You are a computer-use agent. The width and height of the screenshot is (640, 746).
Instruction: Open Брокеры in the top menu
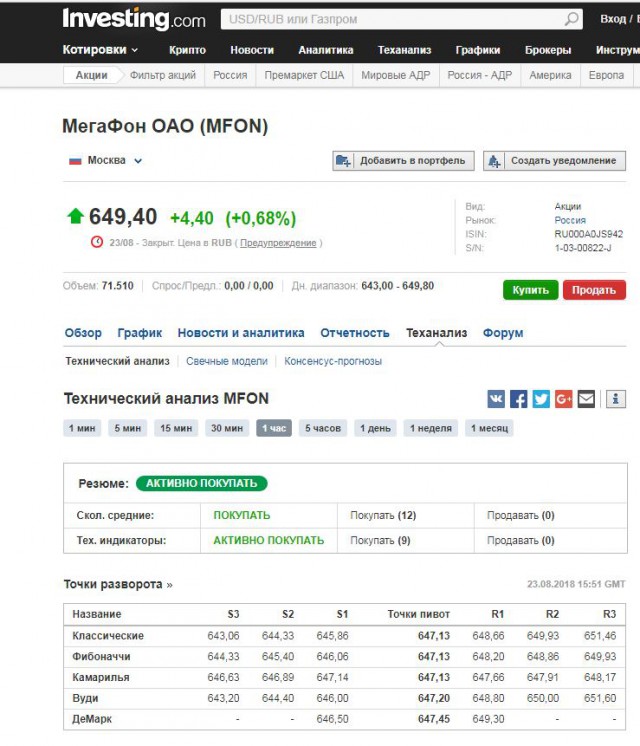548,50
